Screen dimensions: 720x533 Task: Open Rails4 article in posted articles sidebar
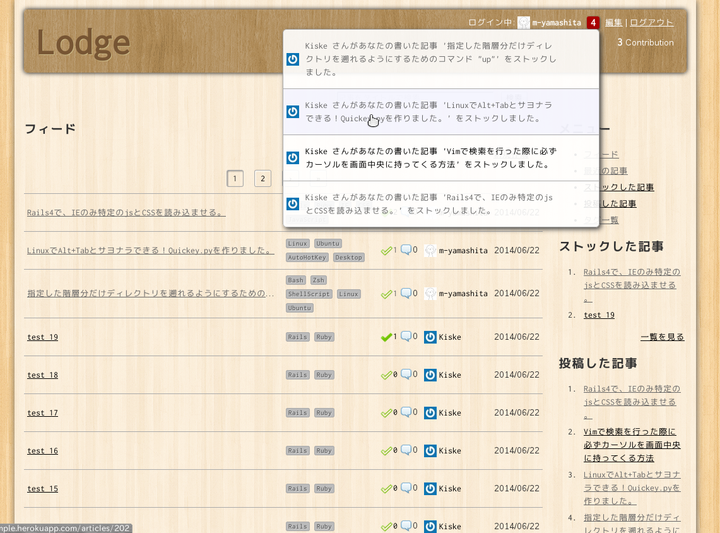pyautogui.click(x=632, y=402)
